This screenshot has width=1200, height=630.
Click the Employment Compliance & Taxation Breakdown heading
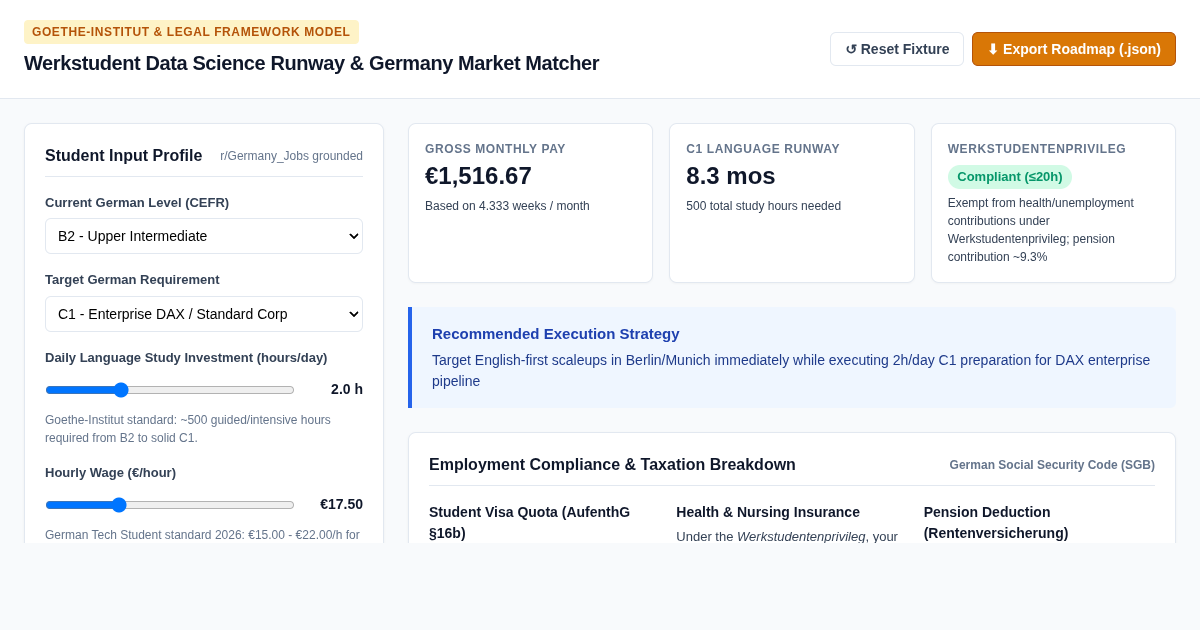[x=612, y=465]
